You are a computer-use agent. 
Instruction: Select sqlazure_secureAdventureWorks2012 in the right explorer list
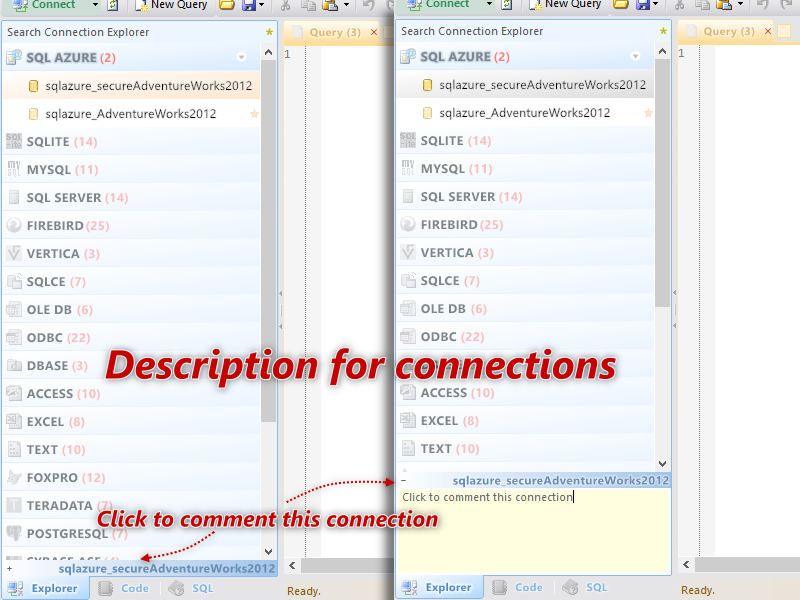526,85
